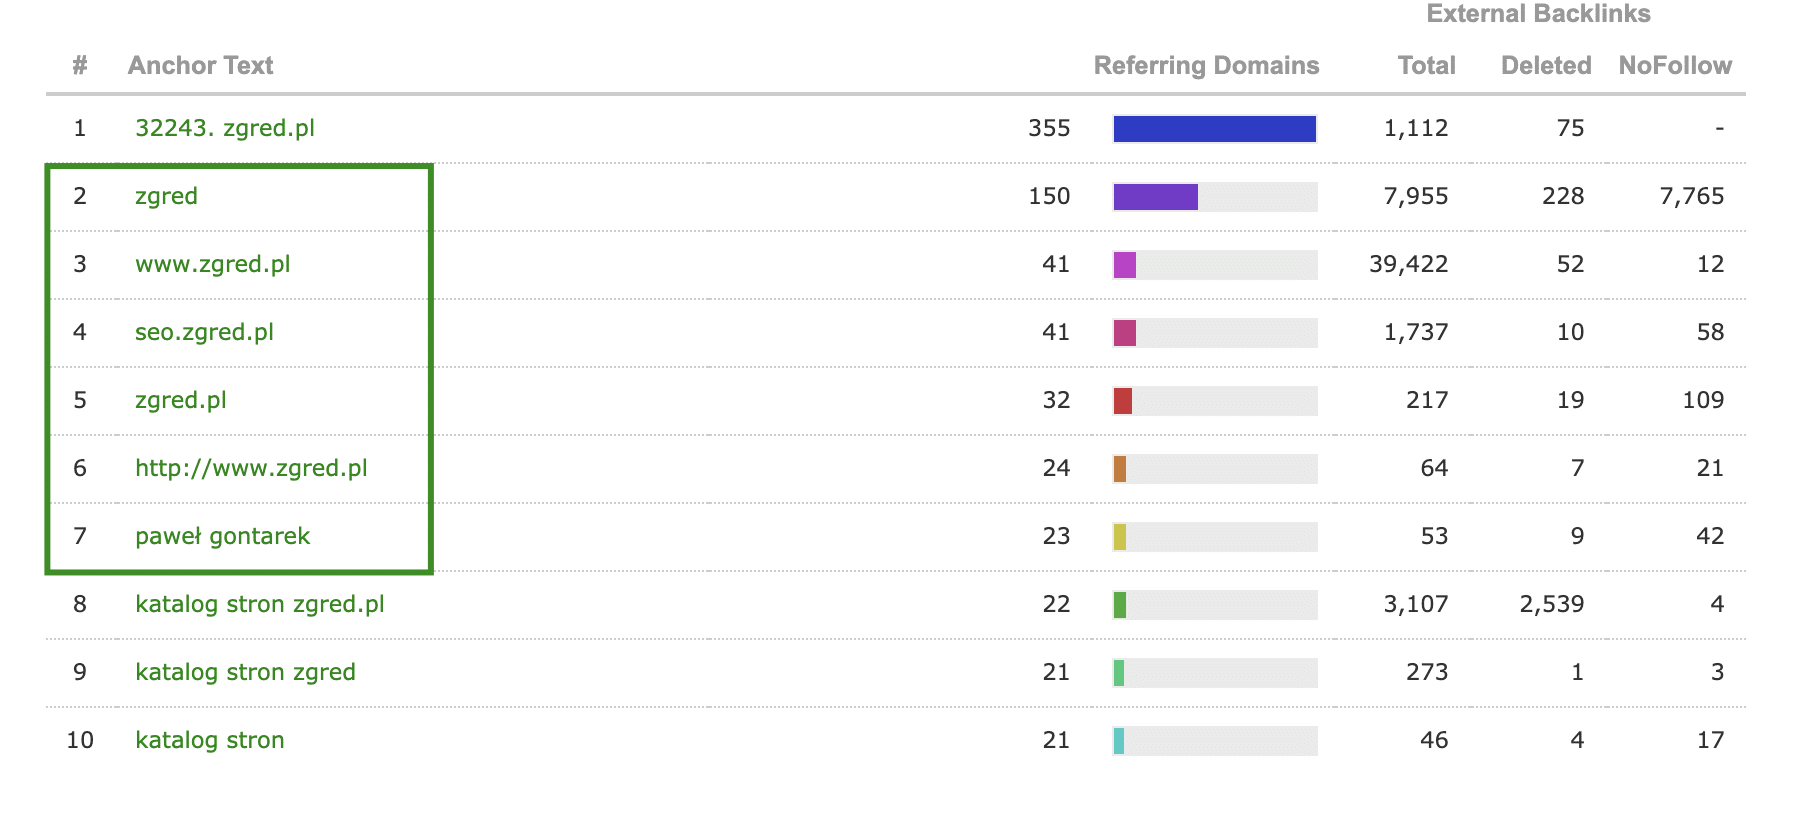Select the 'seo.zgred.pl' anchor text
Viewport: 1804px width, 816px height.
click(x=204, y=332)
